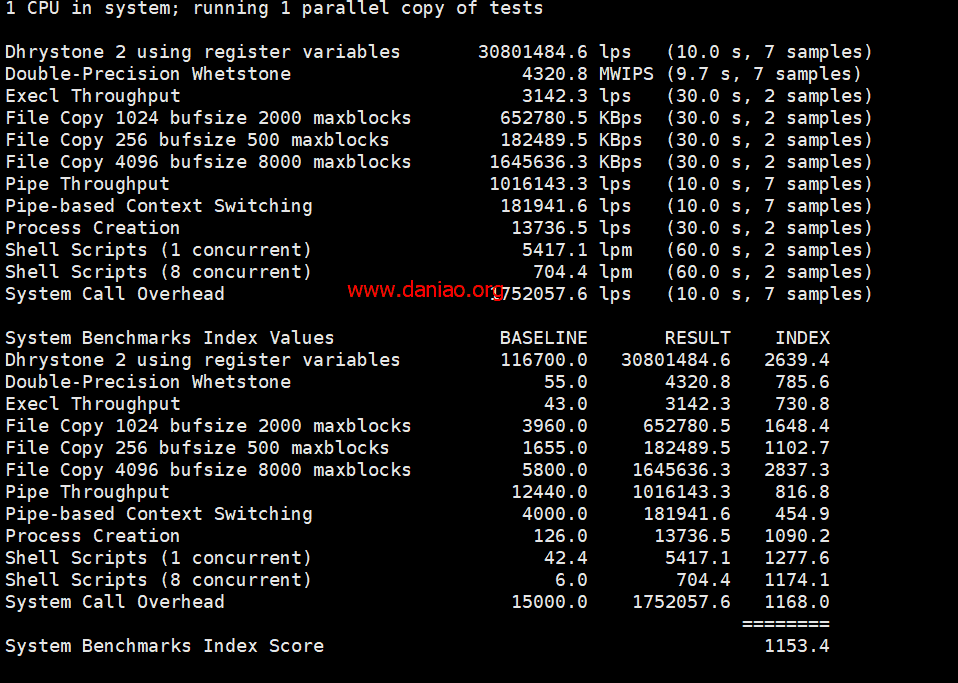This screenshot has height=683, width=958.
Task: Select the index value 1174.1
Action: tap(797, 580)
